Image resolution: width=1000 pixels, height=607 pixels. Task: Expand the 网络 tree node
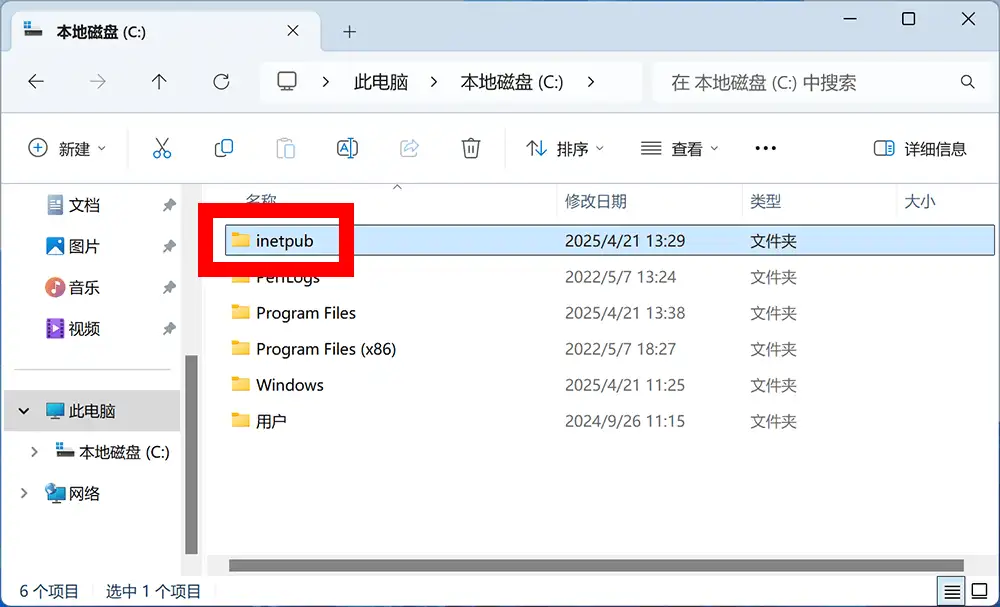(x=24, y=493)
